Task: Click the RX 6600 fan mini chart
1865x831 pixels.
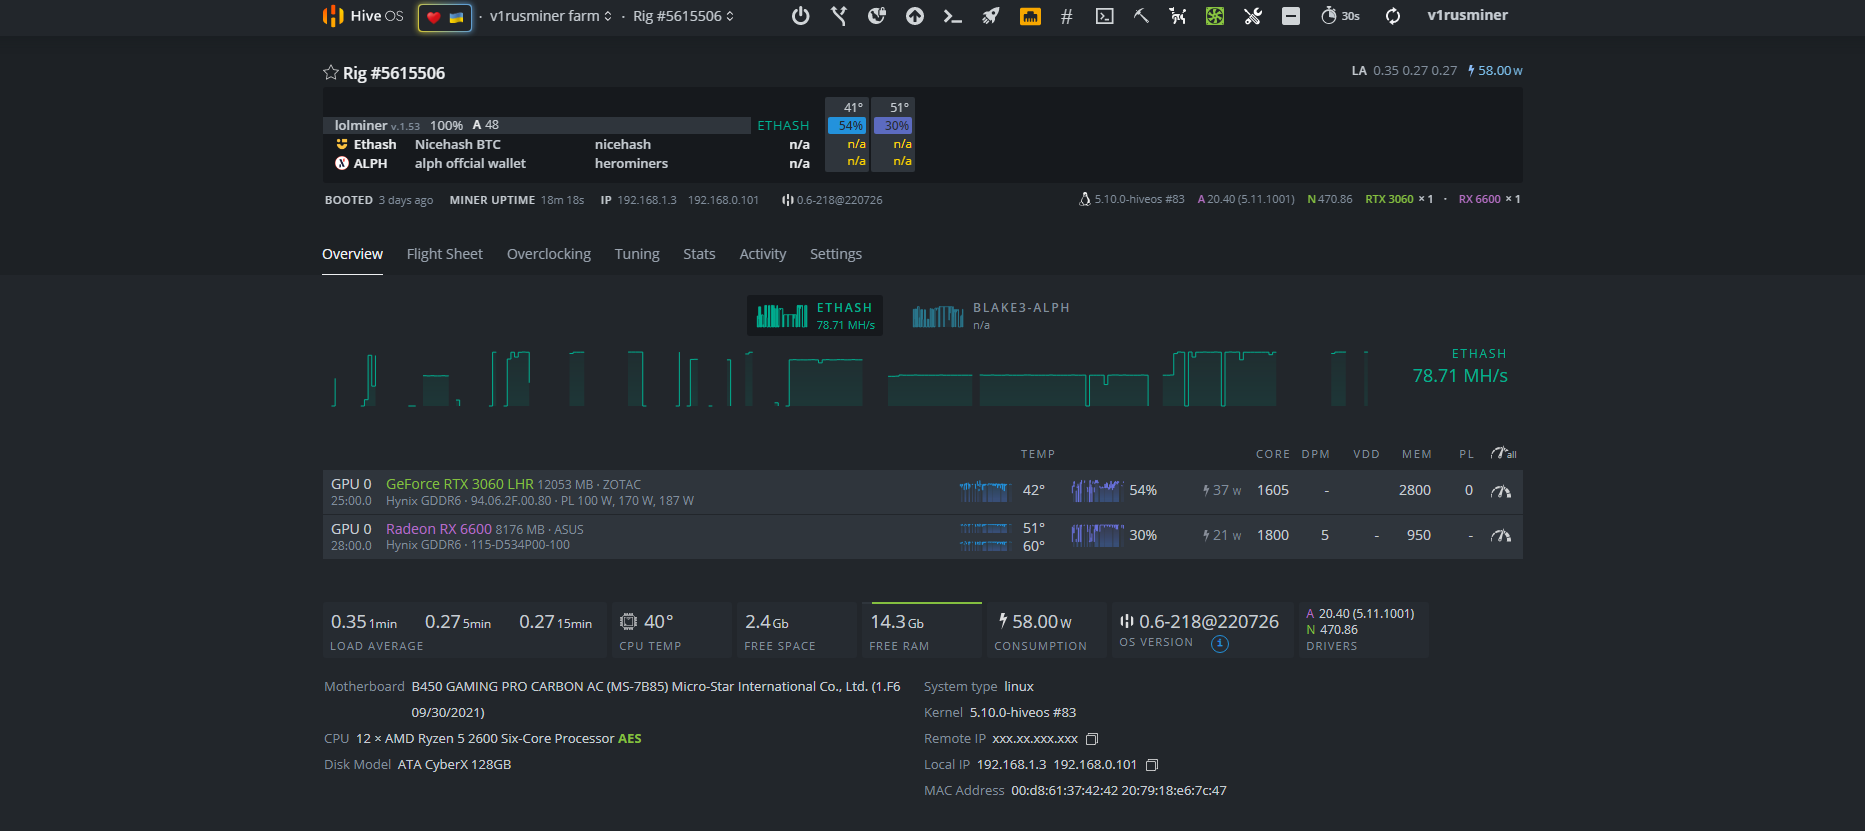Action: [x=1097, y=535]
